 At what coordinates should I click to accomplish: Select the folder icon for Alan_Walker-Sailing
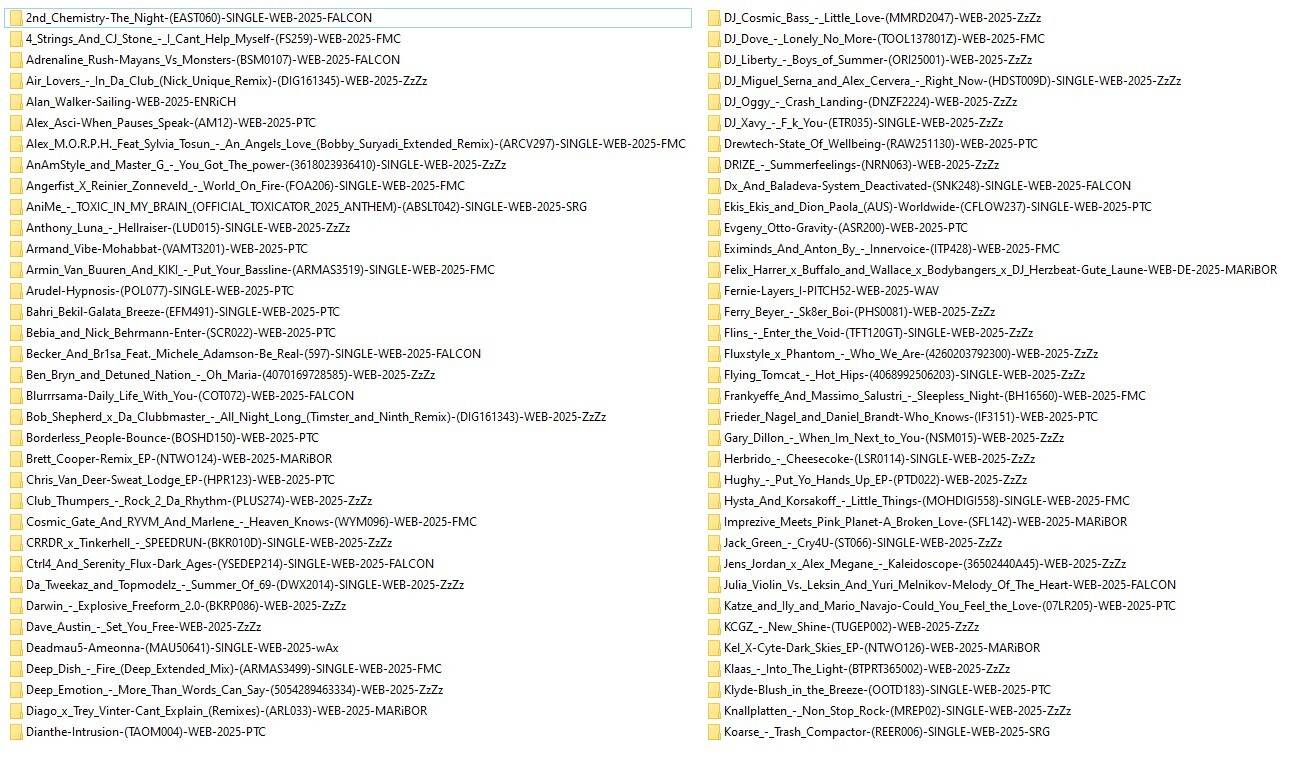tap(16, 102)
